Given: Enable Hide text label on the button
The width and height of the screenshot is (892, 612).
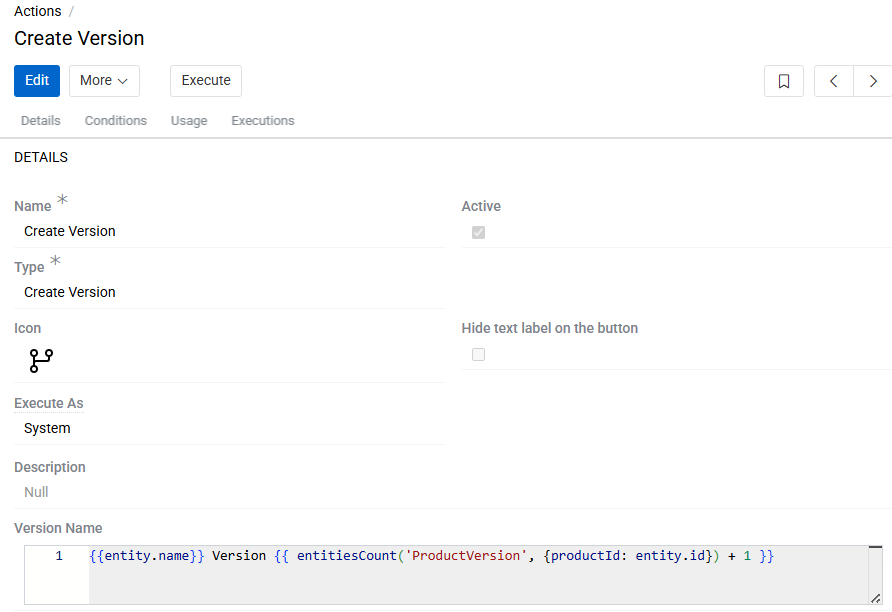Looking at the screenshot, I should 478,354.
